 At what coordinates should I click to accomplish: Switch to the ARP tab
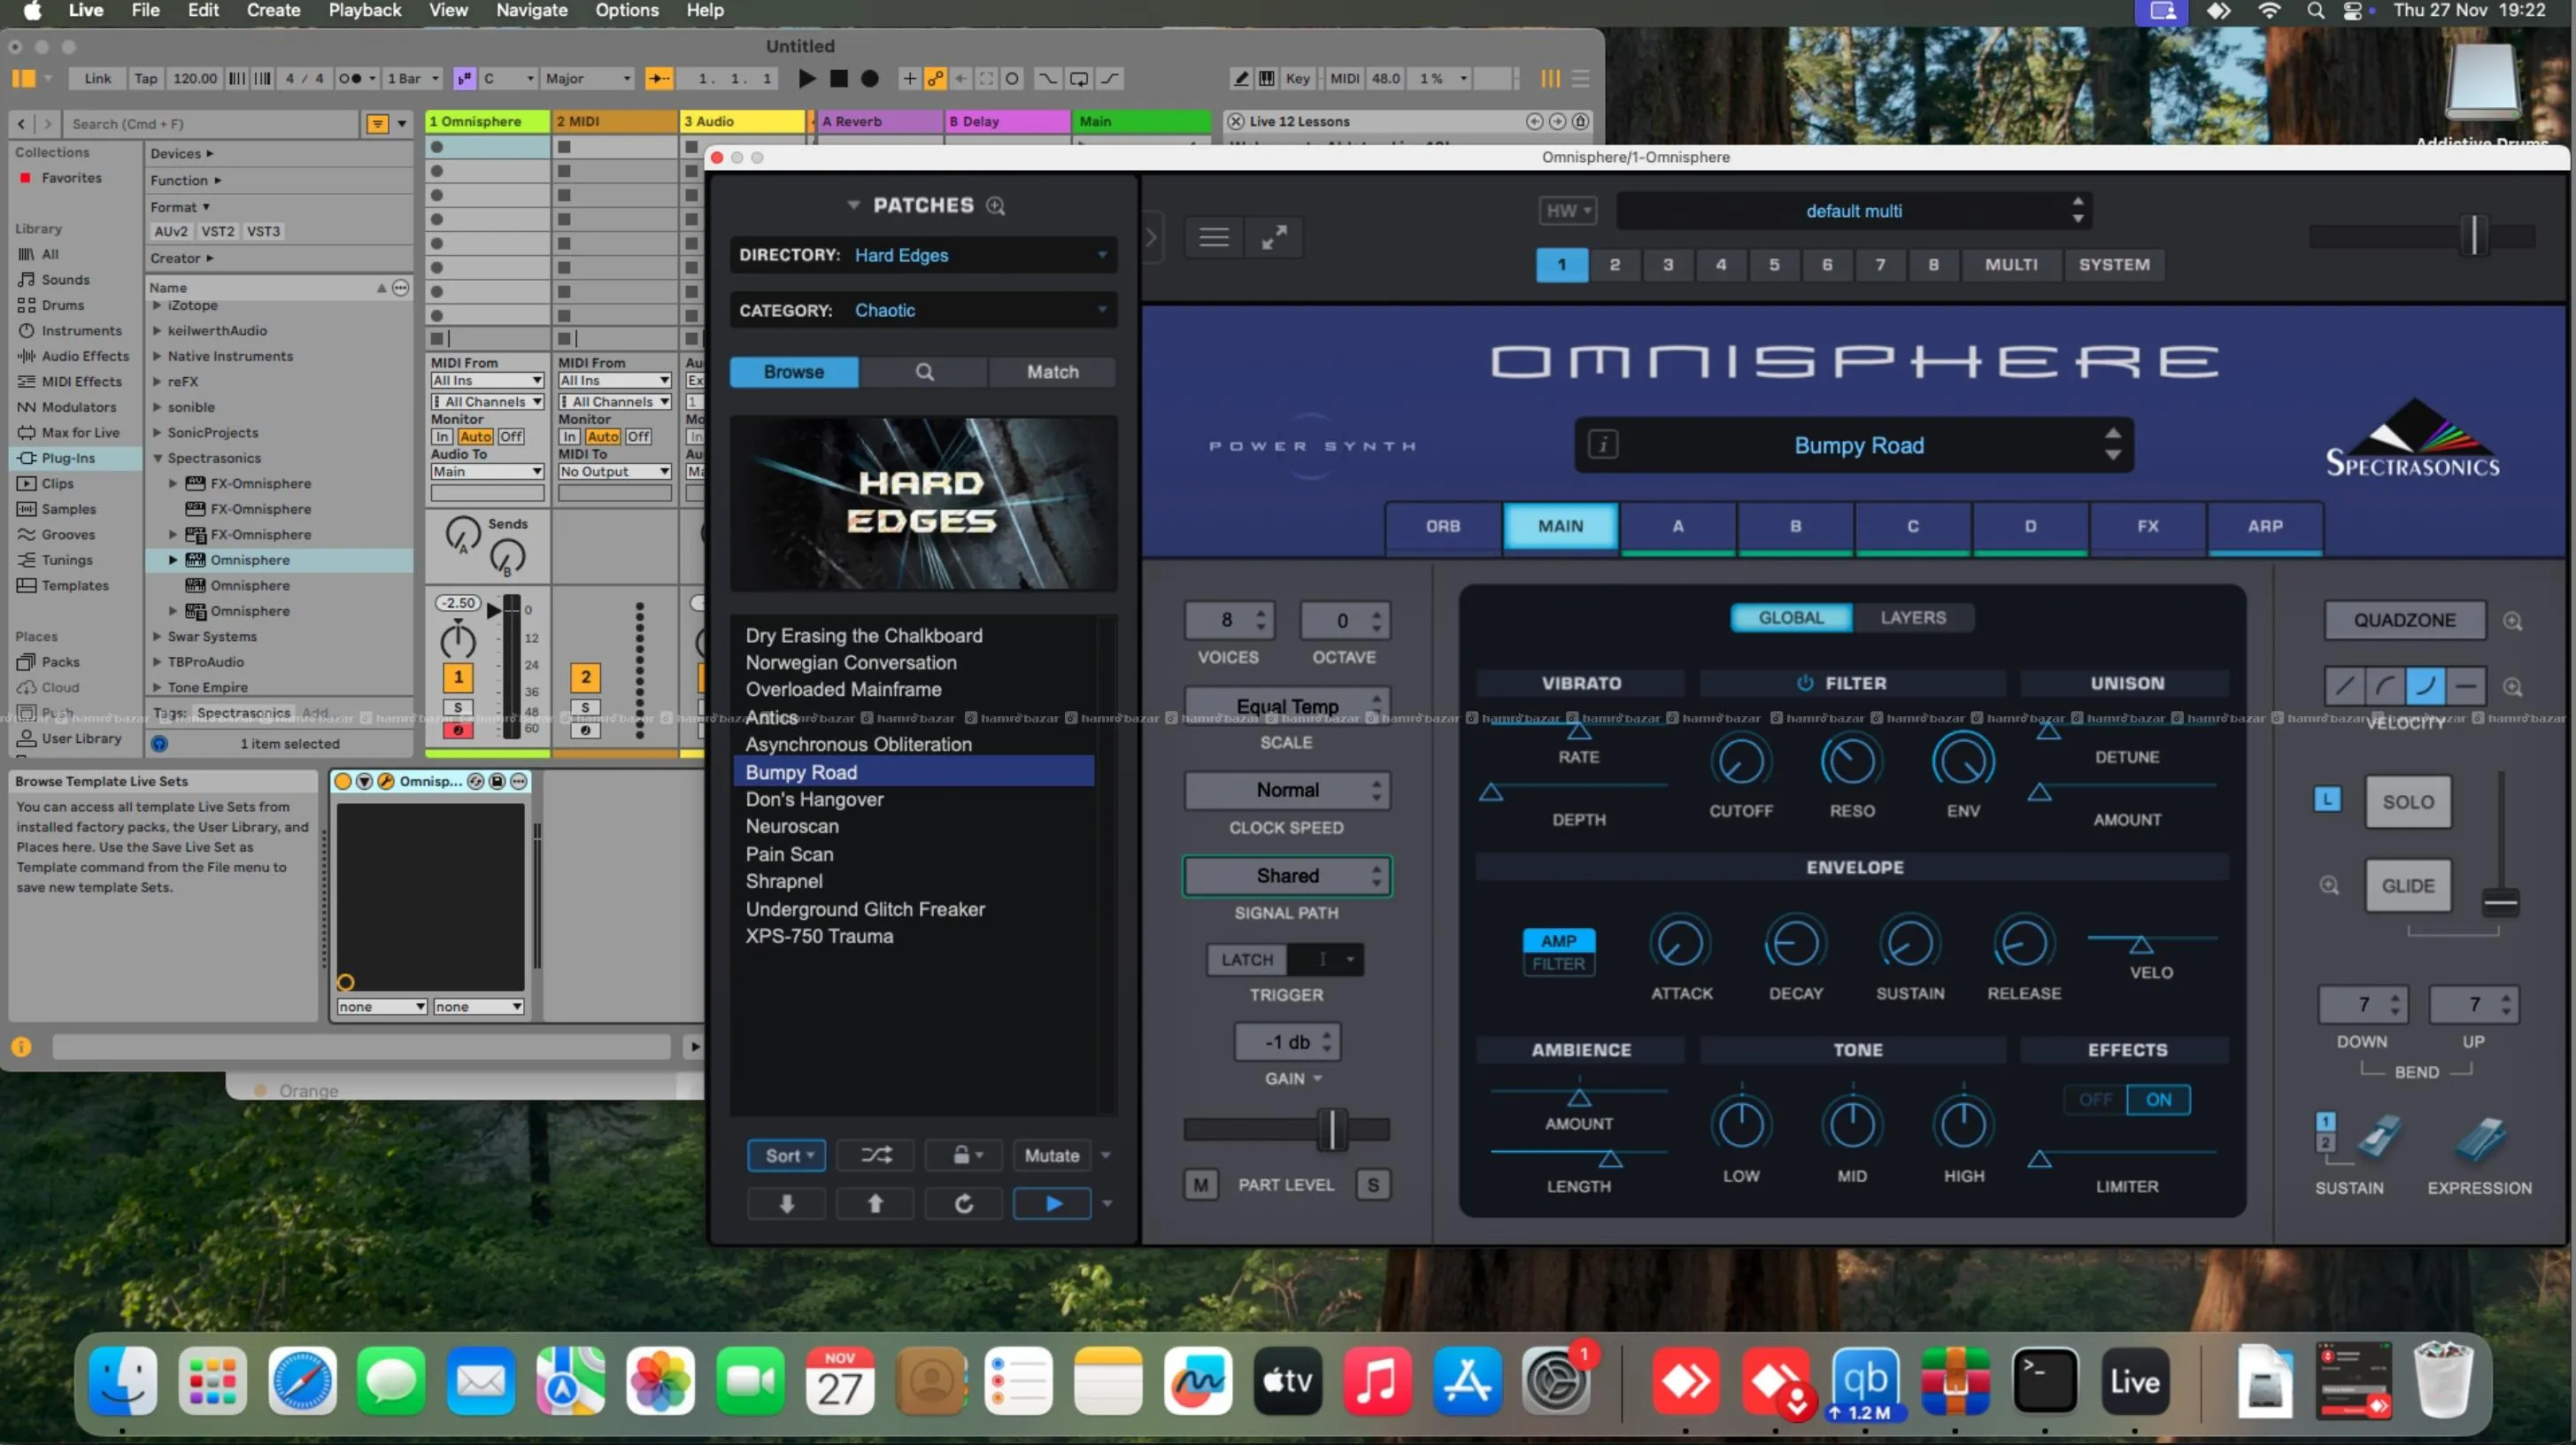(x=2265, y=526)
